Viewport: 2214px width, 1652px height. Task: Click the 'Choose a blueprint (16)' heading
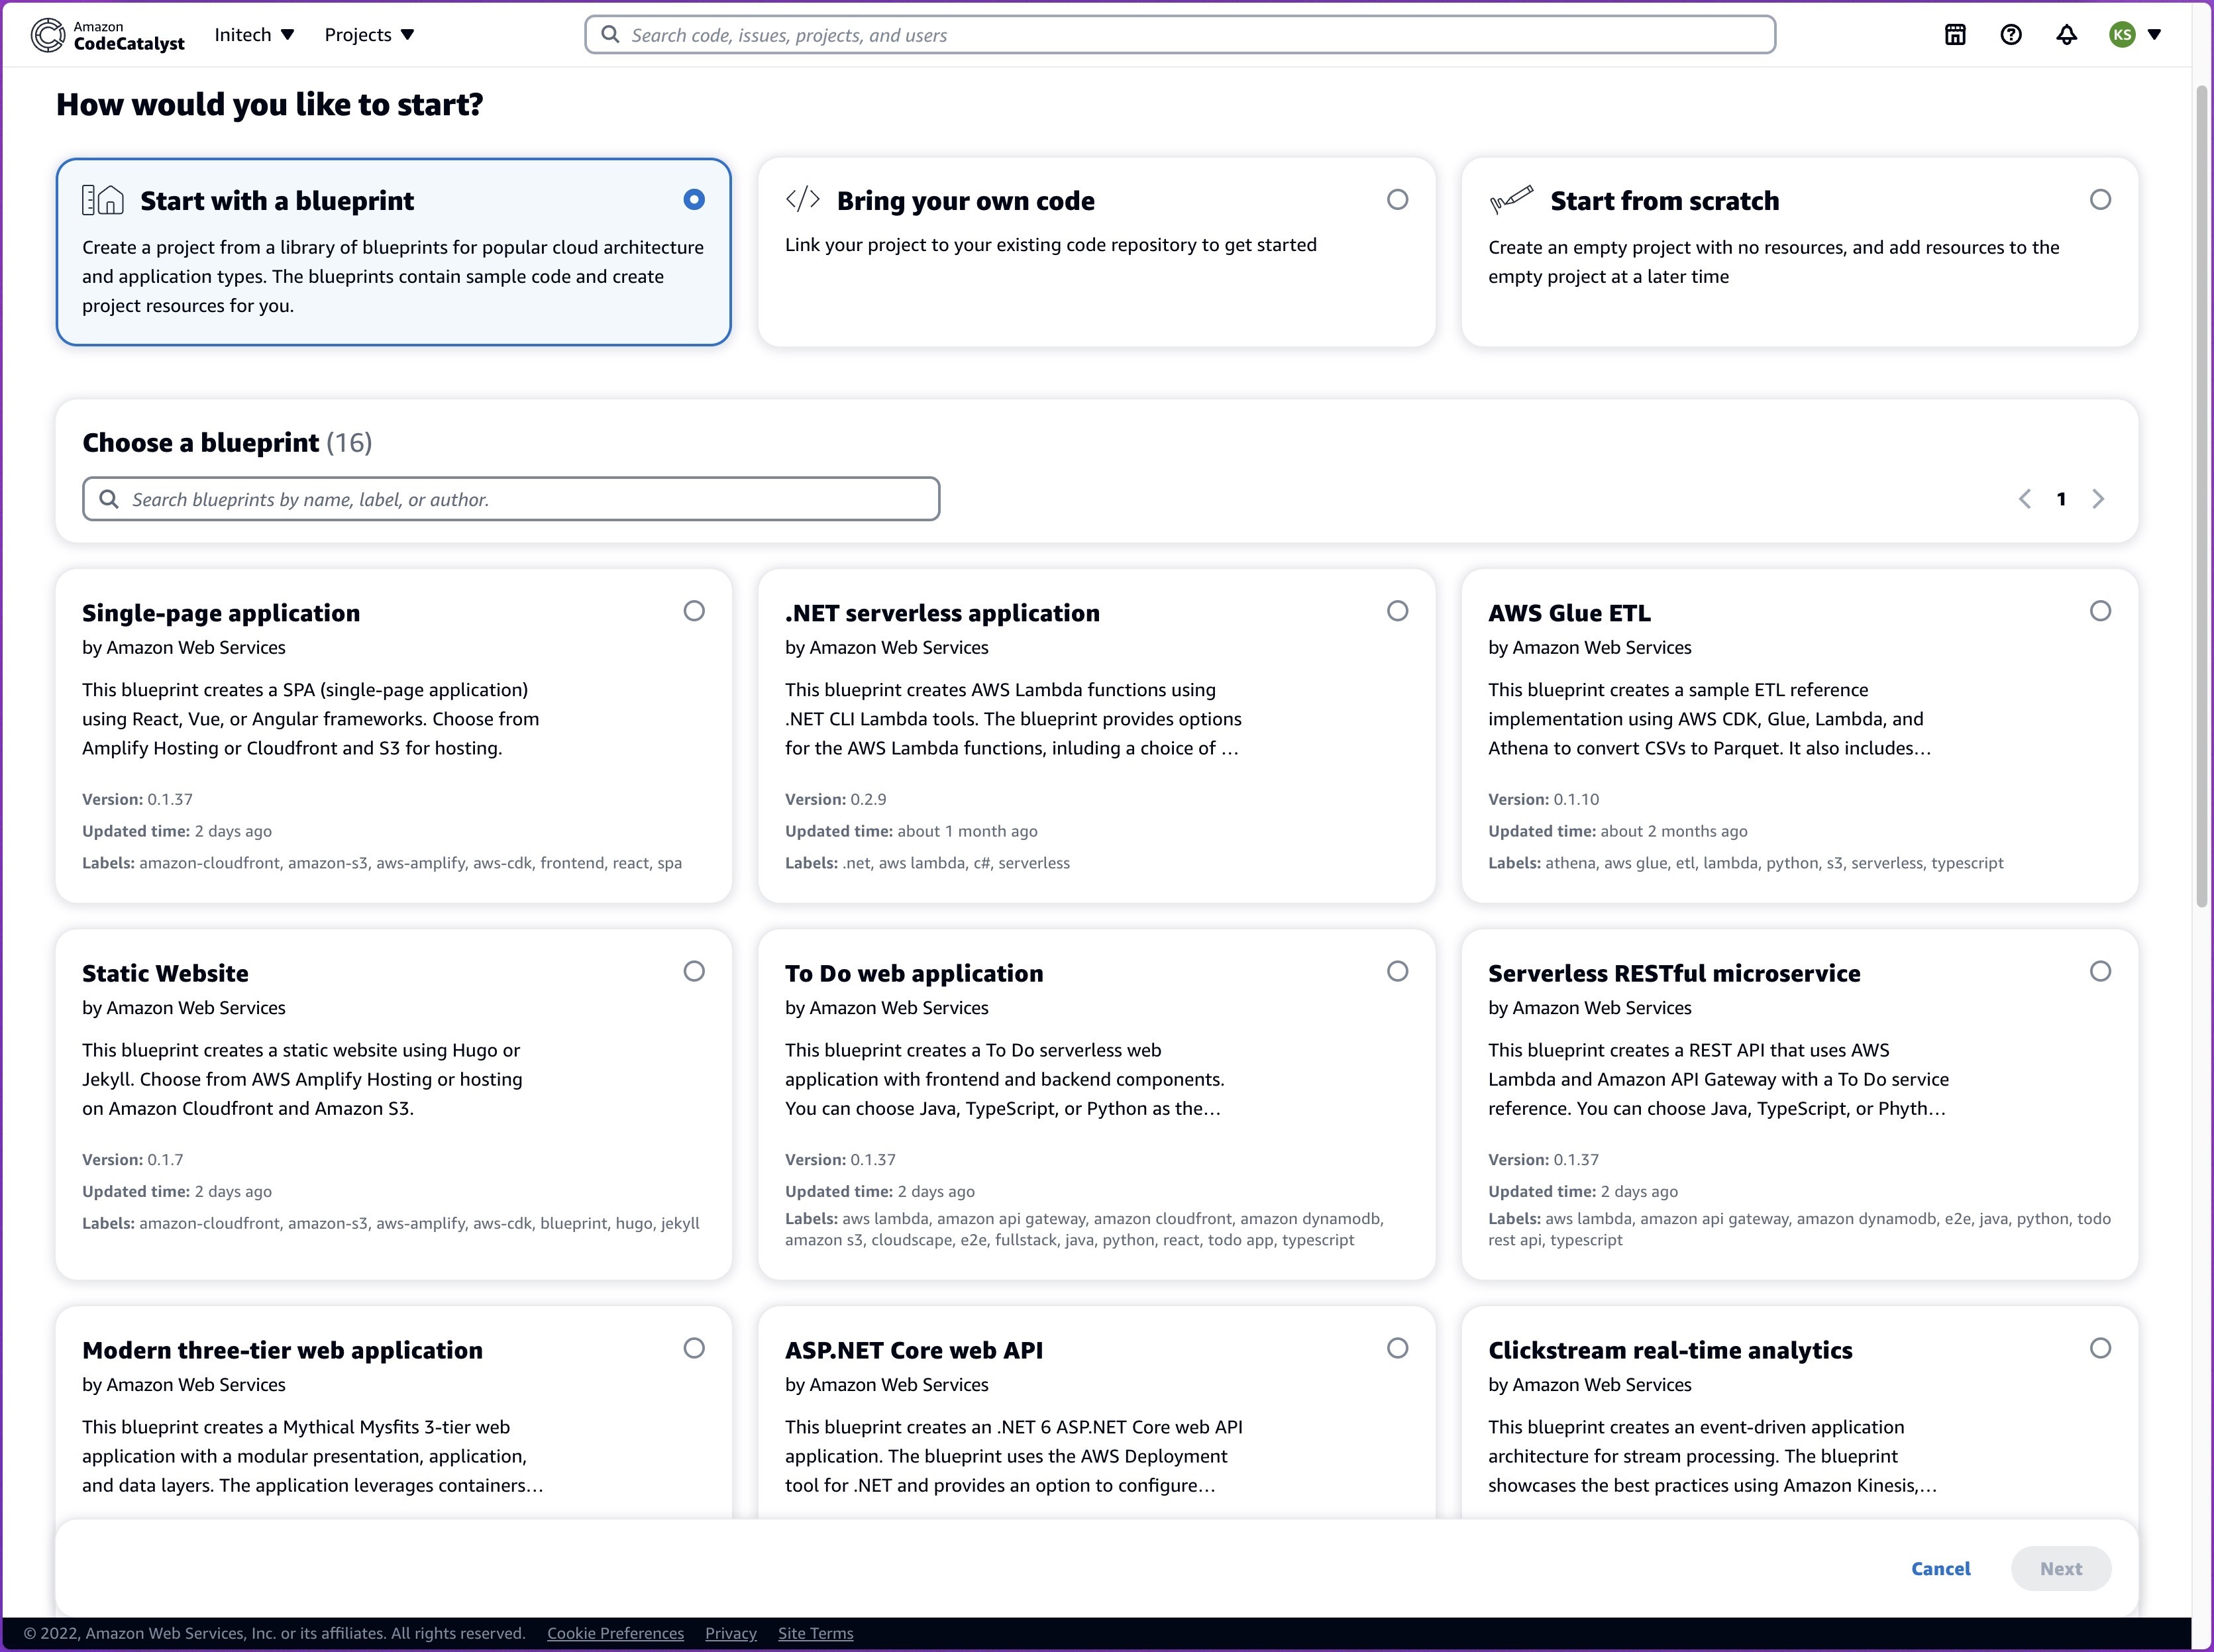coord(227,443)
